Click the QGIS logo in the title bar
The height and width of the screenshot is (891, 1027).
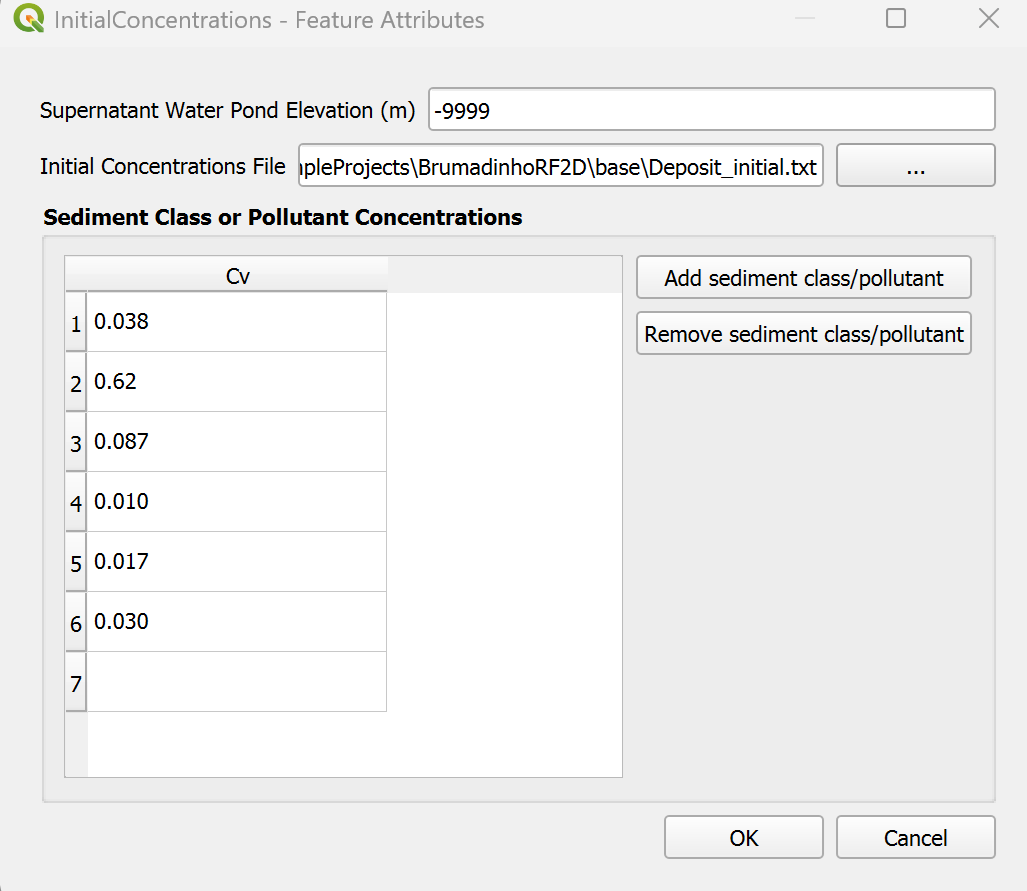point(31,20)
